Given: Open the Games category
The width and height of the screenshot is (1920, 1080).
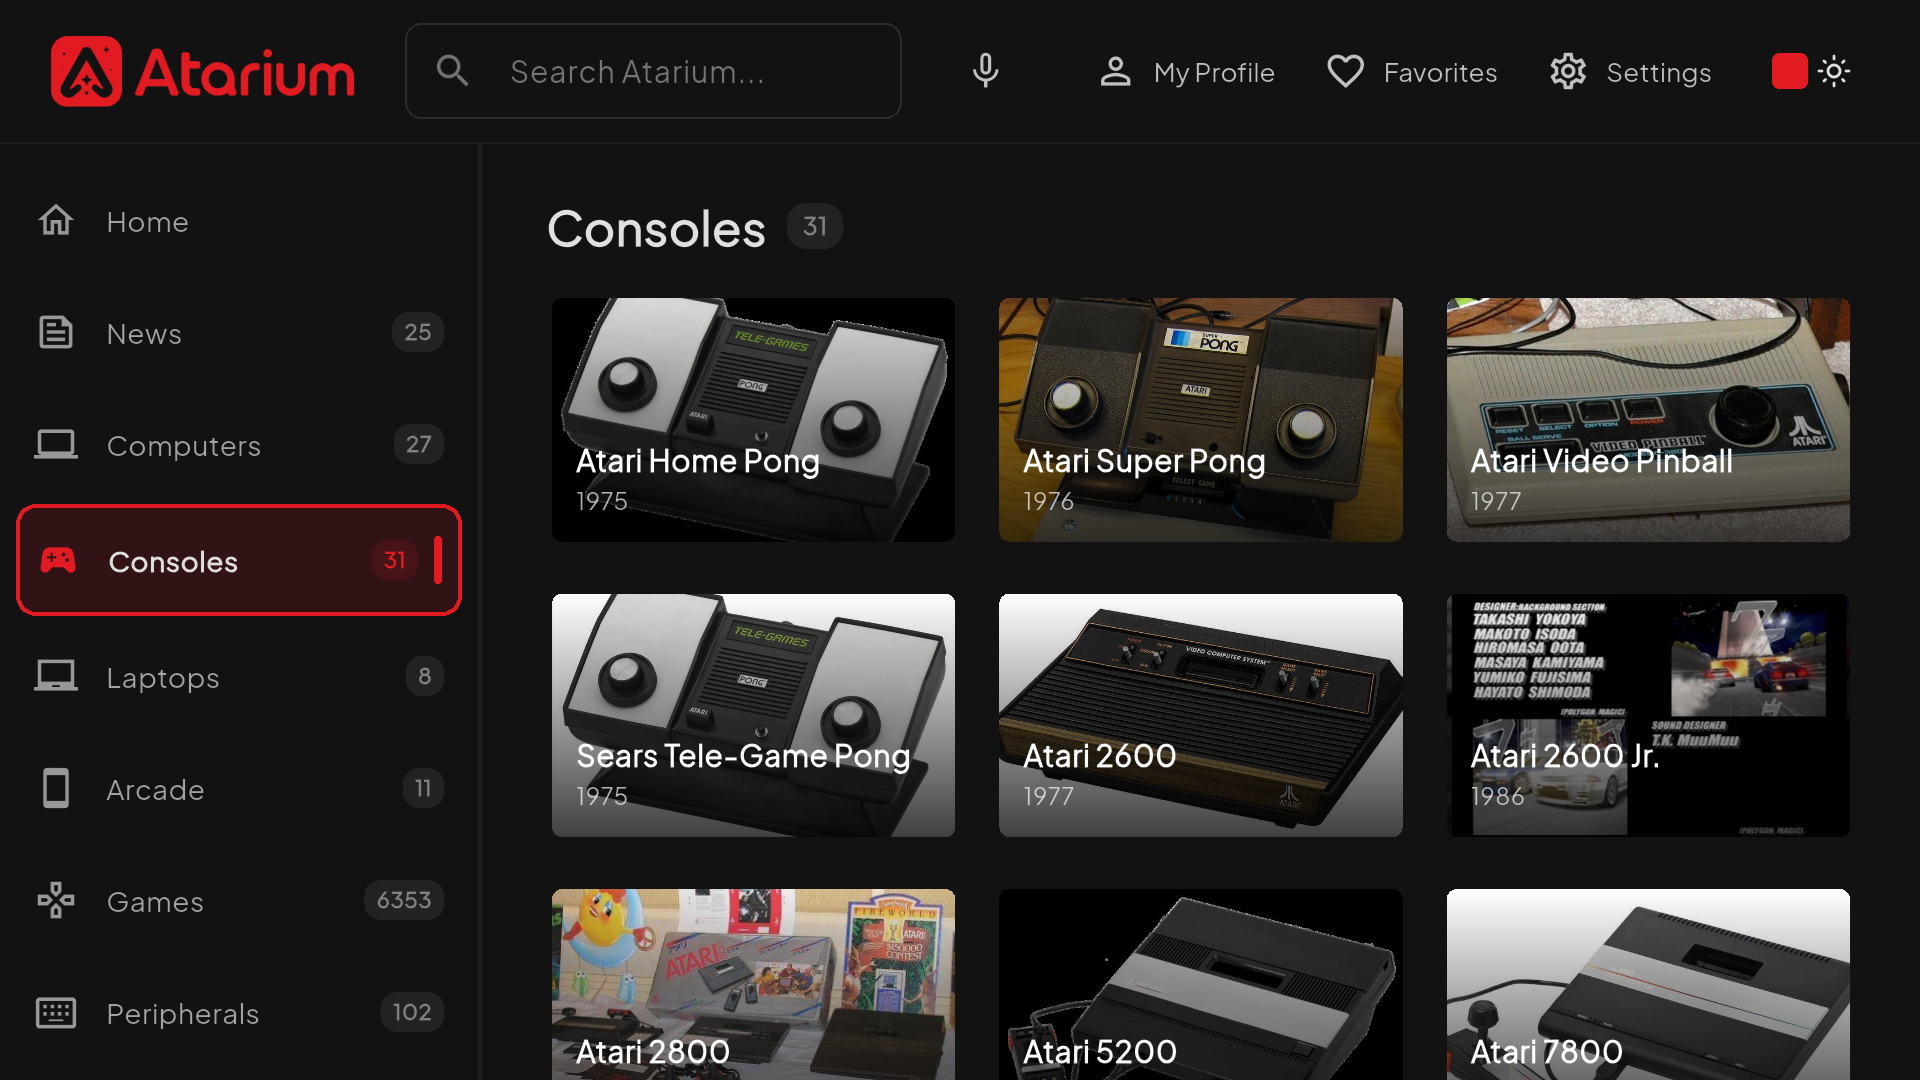Looking at the screenshot, I should tap(240, 901).
